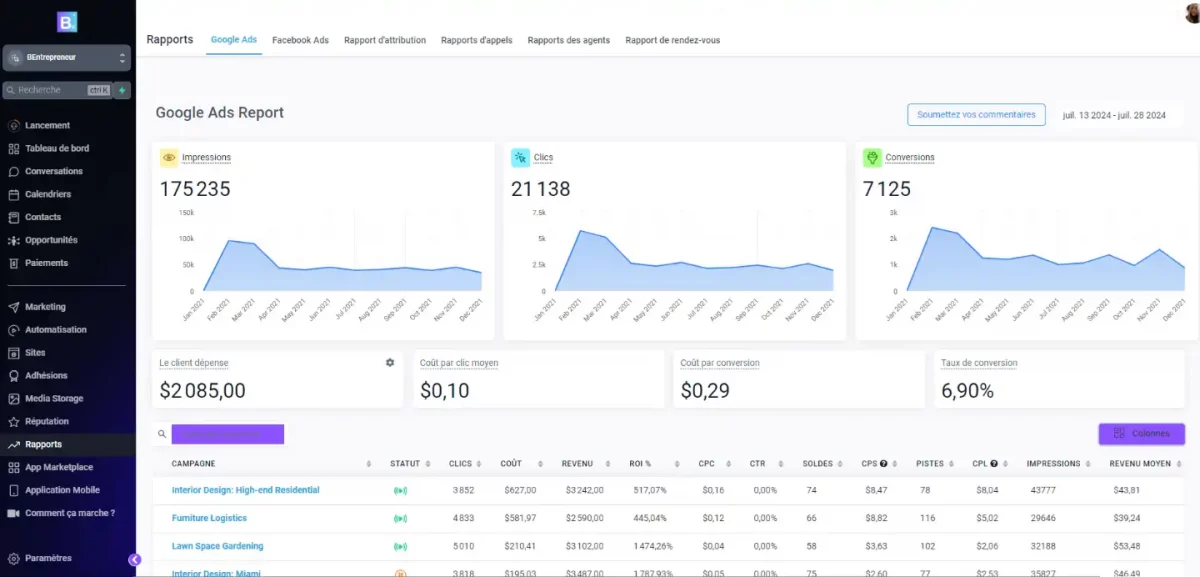Open Calendriers in the sidebar

48,194
